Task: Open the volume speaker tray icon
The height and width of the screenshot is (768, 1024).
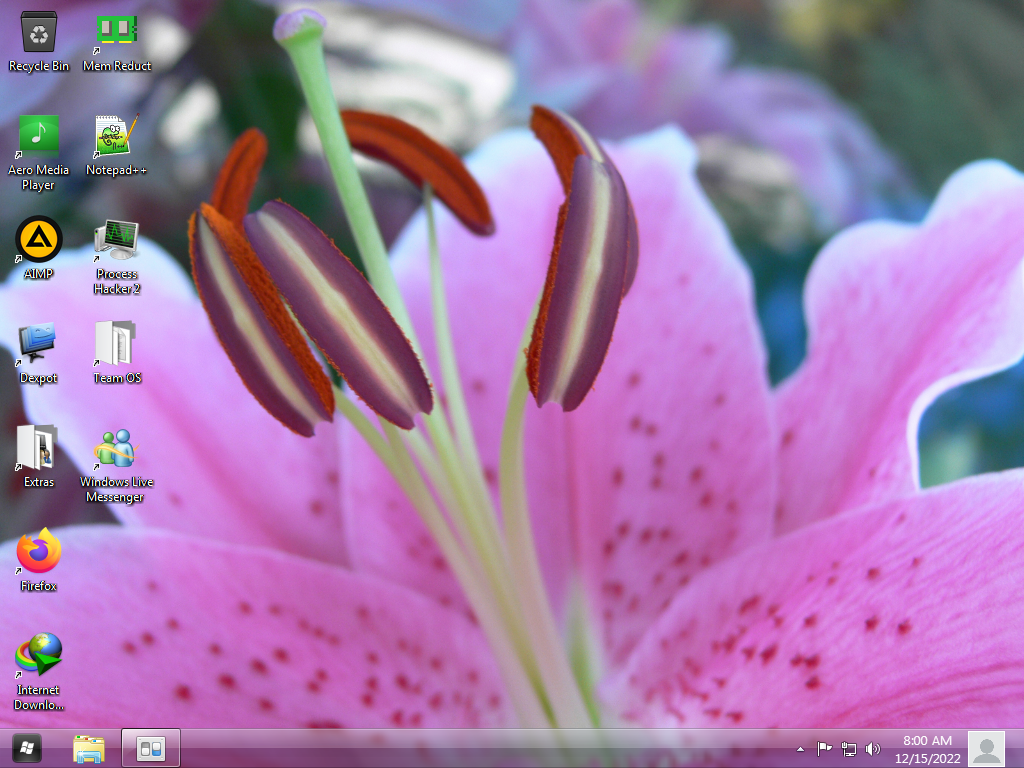Action: tap(872, 748)
